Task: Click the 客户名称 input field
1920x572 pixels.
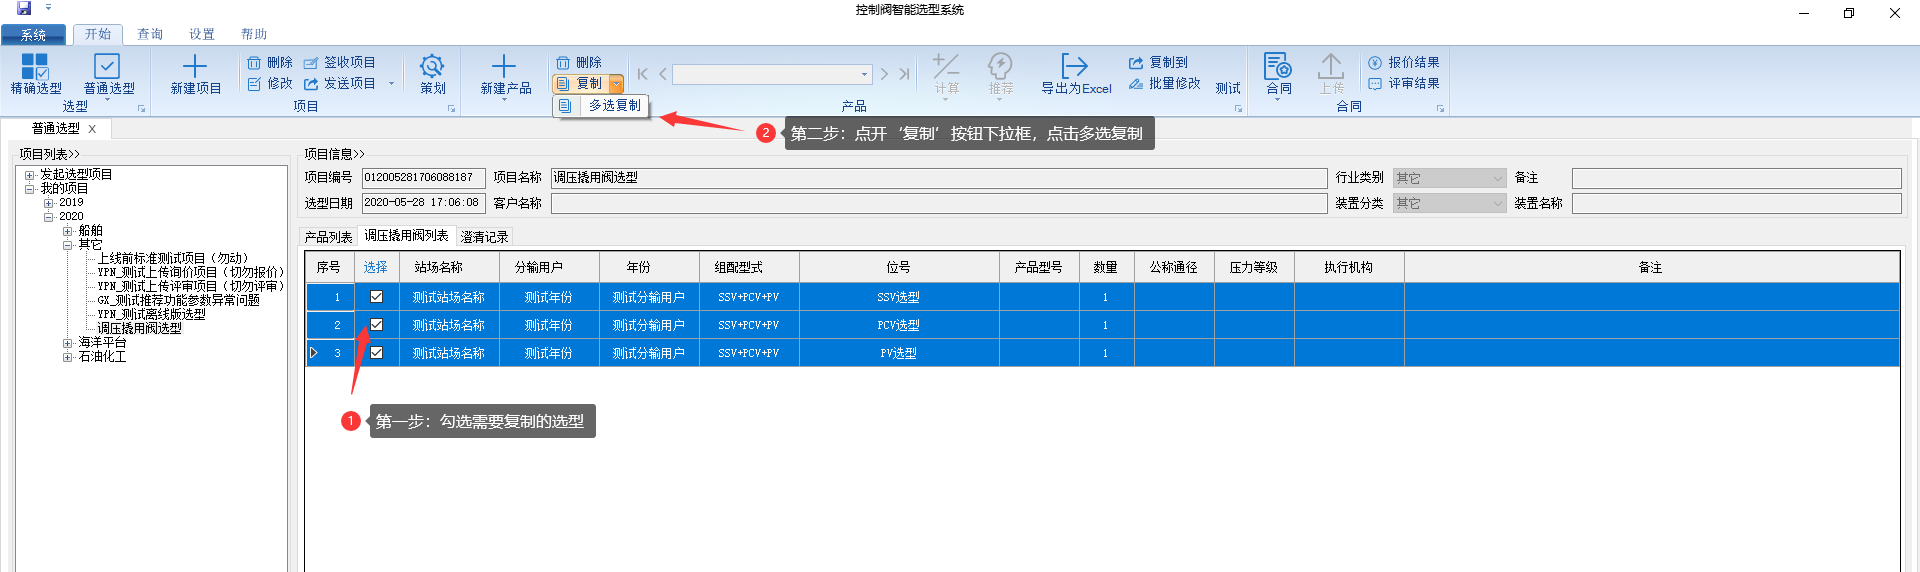Action: [x=938, y=203]
